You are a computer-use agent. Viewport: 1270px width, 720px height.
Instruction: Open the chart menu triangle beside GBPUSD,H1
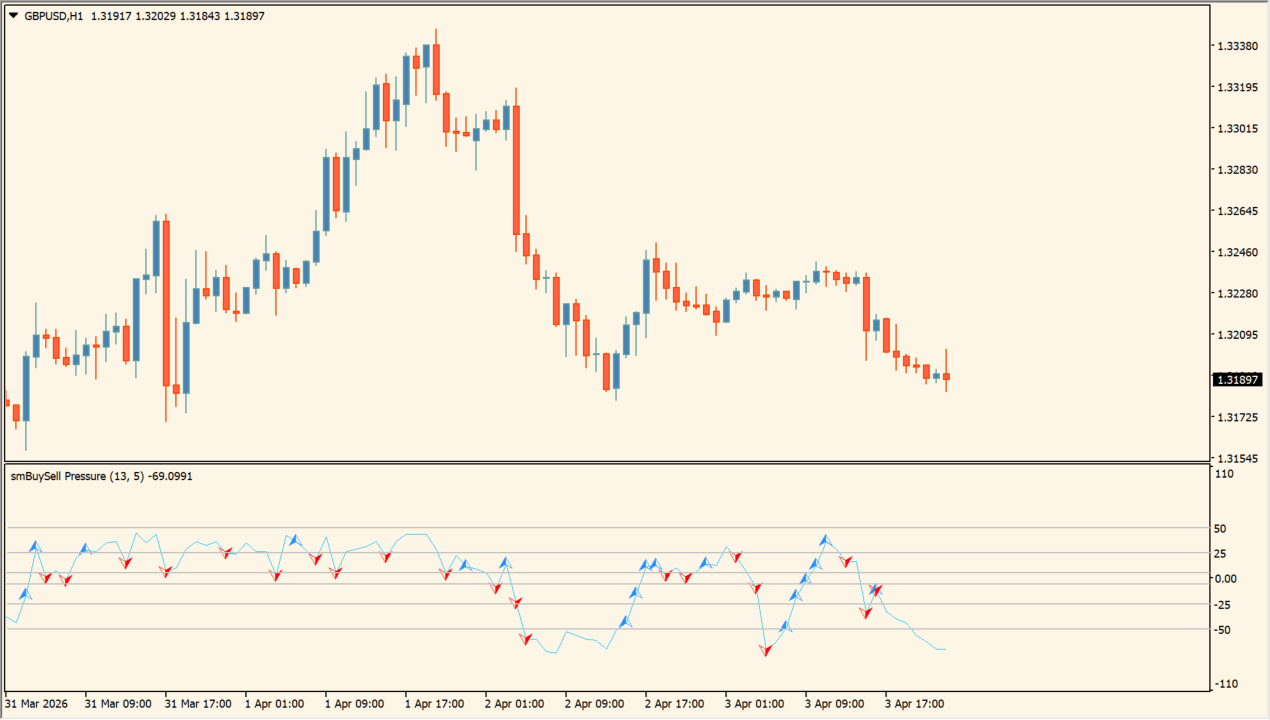pyautogui.click(x=13, y=16)
